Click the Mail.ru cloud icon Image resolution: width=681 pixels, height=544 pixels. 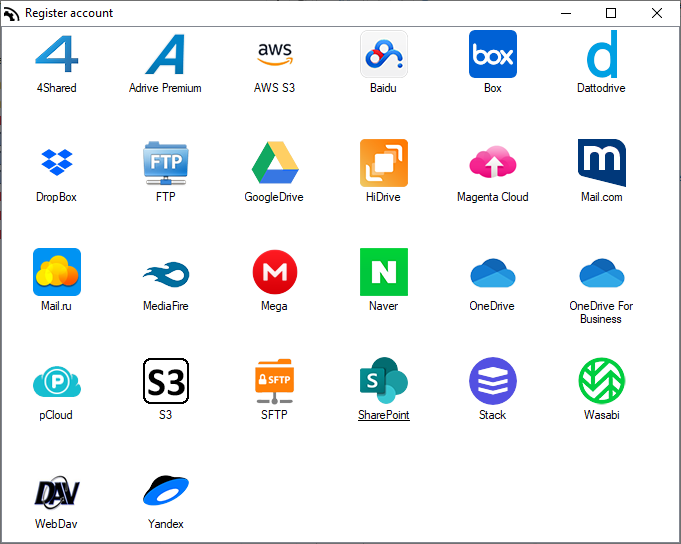(x=57, y=272)
